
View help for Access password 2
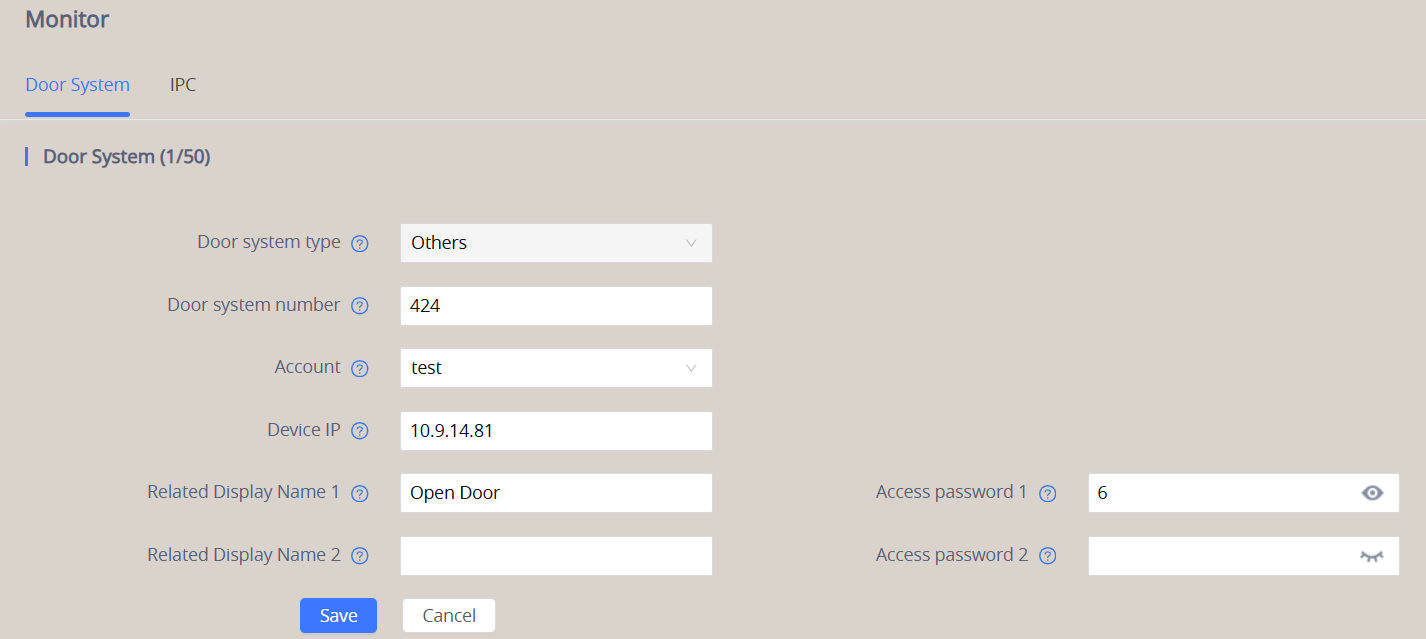click(x=1047, y=555)
